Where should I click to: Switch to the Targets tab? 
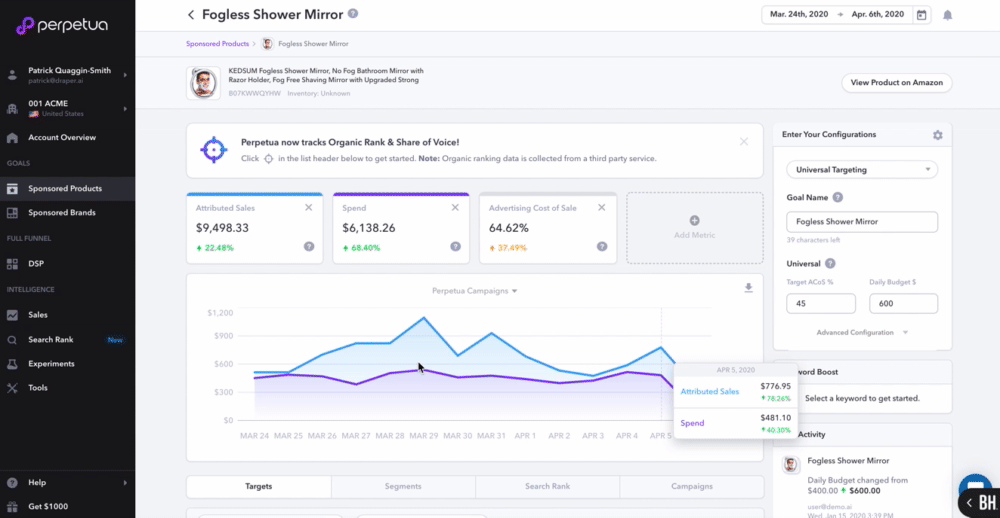259,486
